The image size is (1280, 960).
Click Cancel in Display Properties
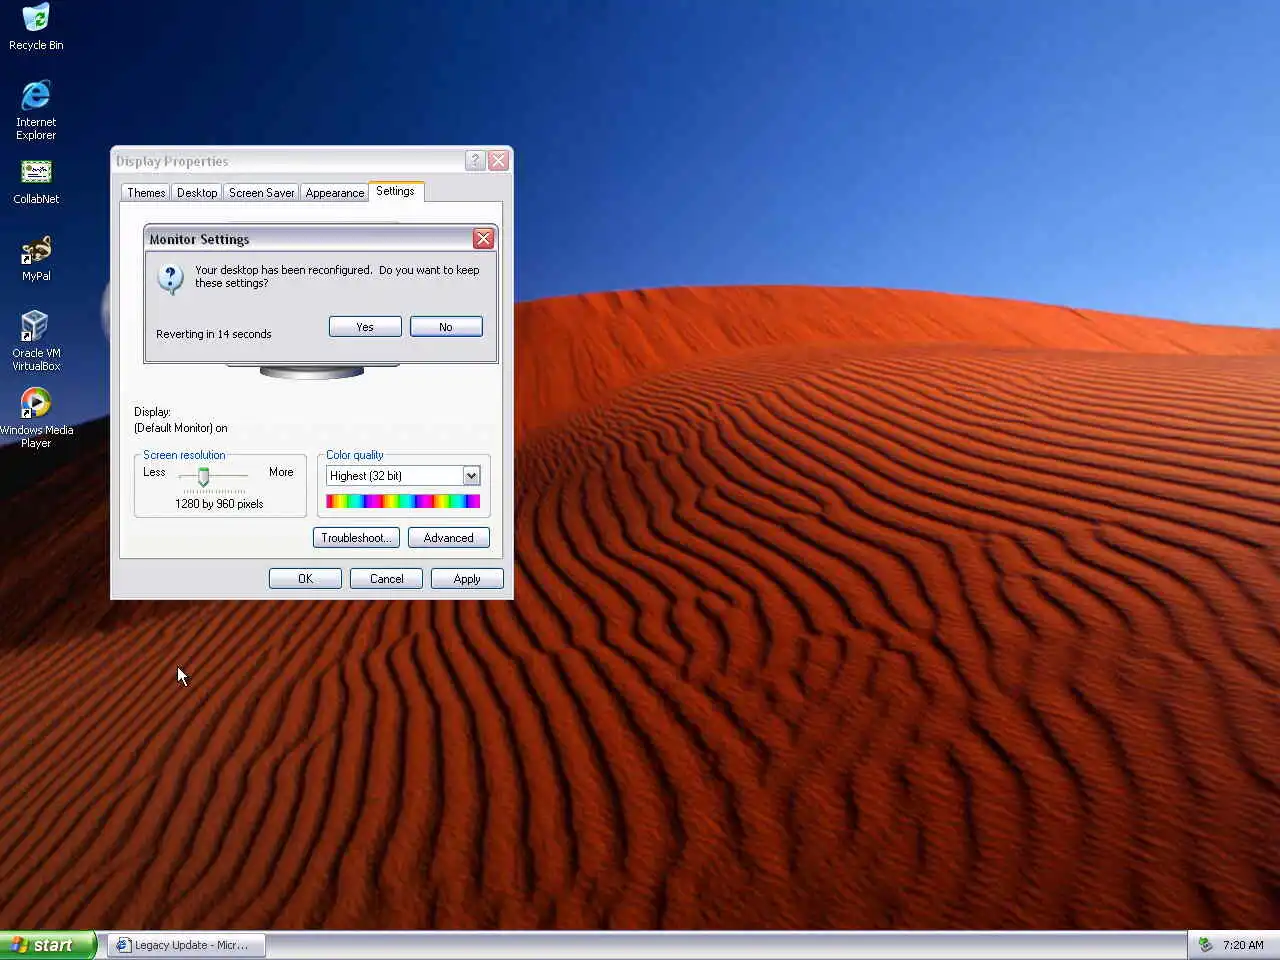[x=386, y=579]
